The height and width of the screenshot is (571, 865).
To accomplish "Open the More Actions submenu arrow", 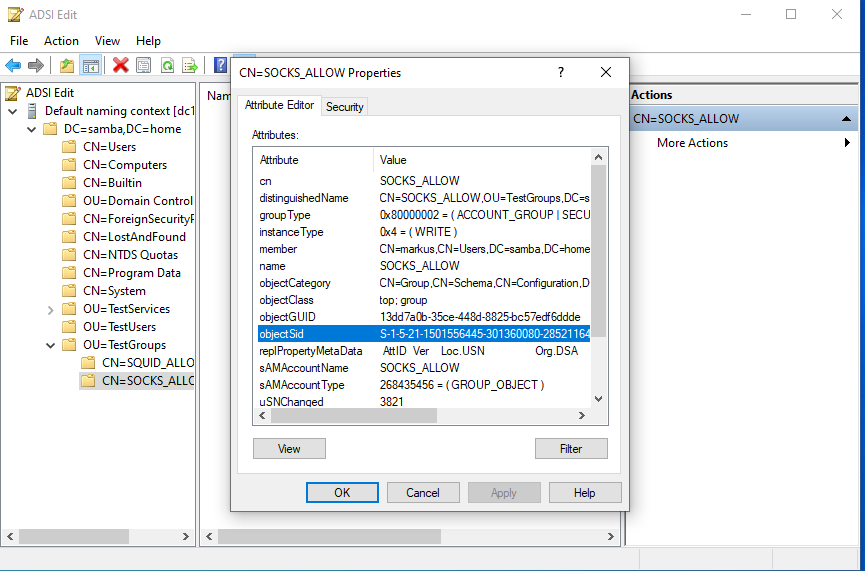I will click(847, 143).
